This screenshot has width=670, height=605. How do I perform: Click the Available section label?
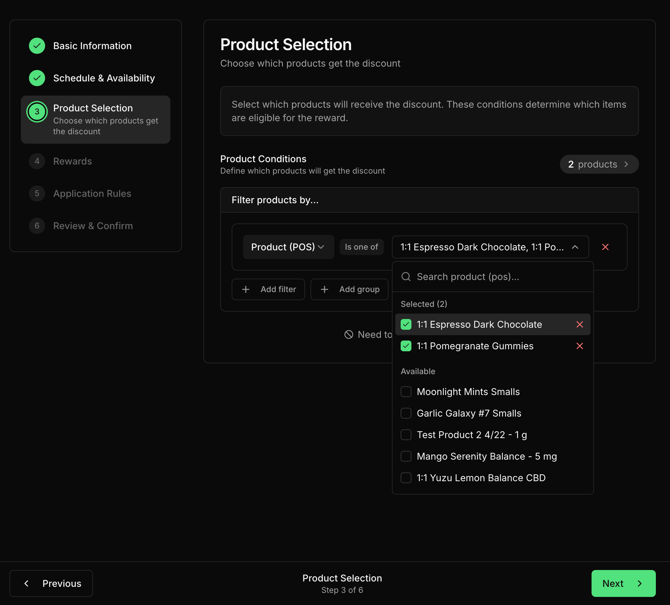coord(418,371)
